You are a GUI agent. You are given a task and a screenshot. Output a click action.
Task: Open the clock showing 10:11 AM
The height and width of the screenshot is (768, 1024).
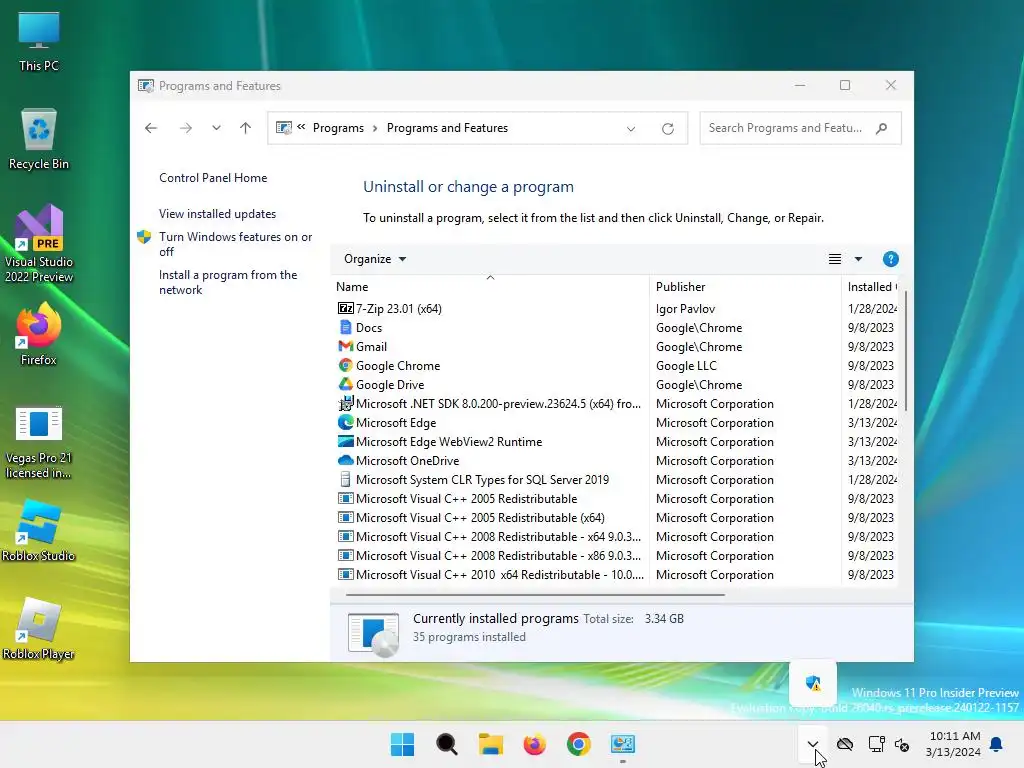pyautogui.click(x=953, y=744)
